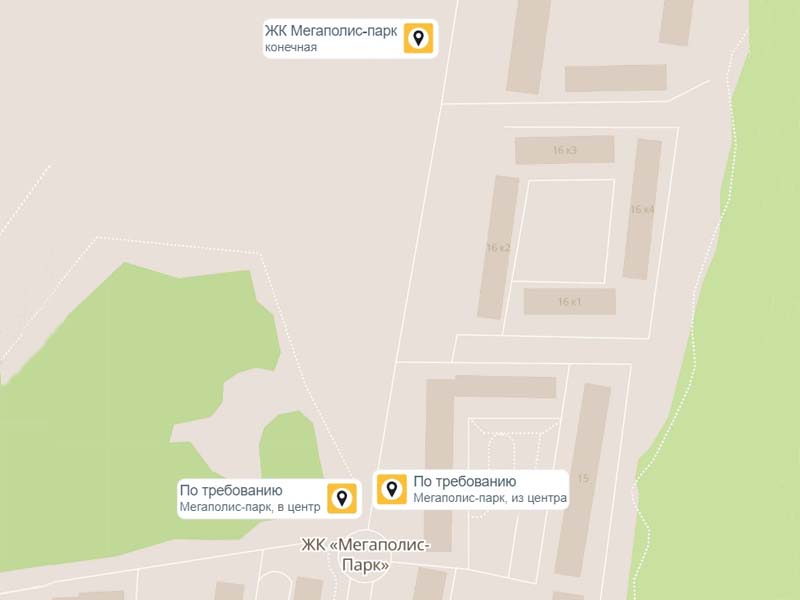Click the pin icon for stop 'из центра'
Viewport: 800px width, 600px height.
point(392,489)
